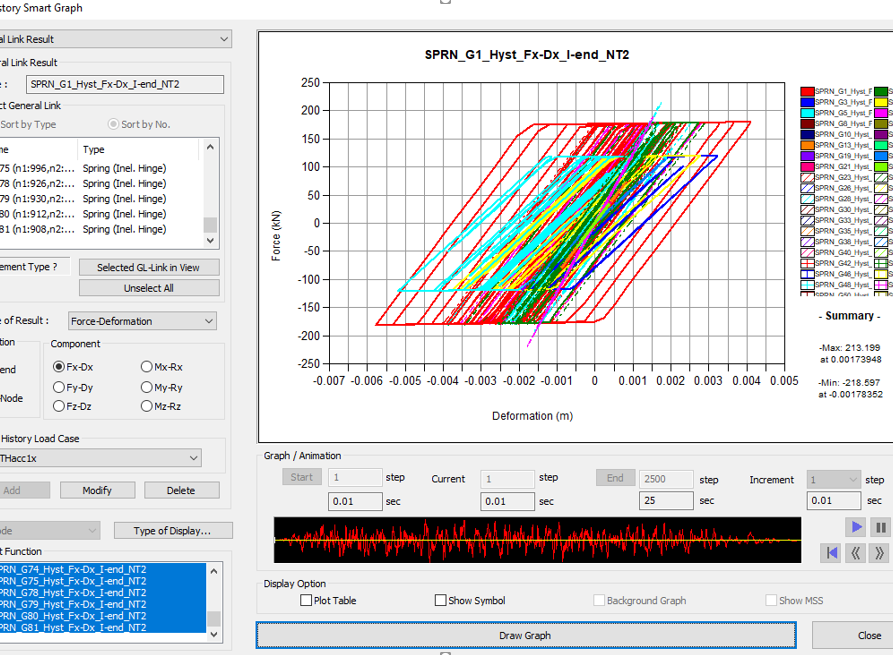Screen dimensions: 893x655
Task: Select the Fy-Dy component radio button
Action: tap(58, 387)
